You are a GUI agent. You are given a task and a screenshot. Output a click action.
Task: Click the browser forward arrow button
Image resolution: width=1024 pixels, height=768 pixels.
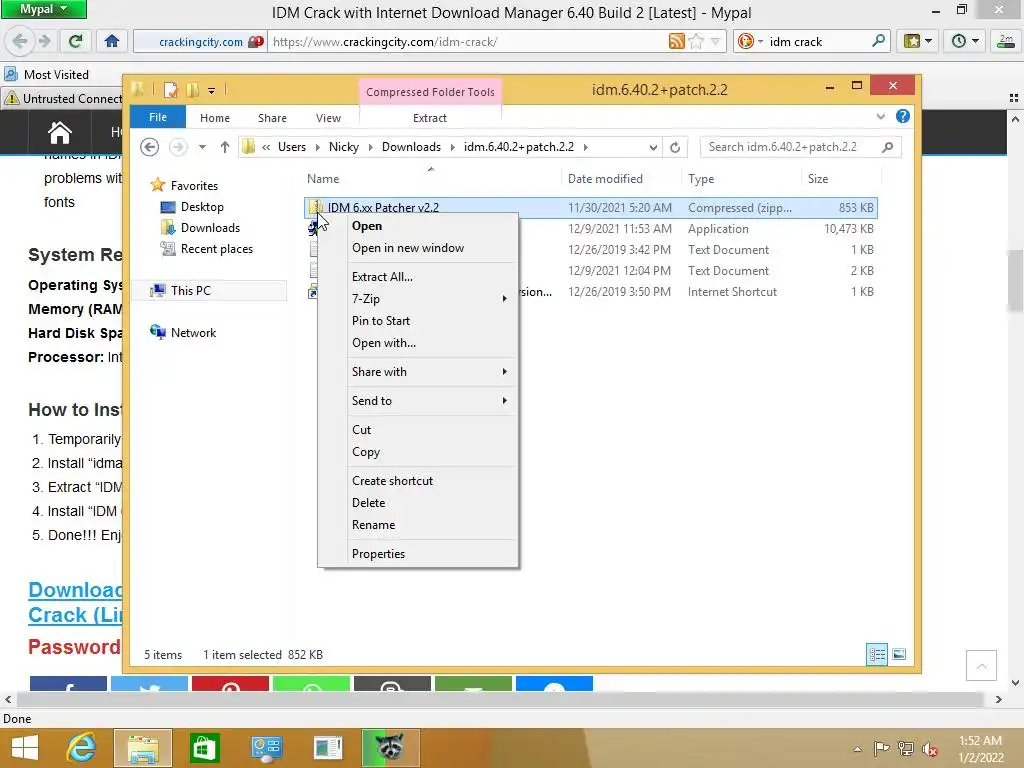point(44,41)
